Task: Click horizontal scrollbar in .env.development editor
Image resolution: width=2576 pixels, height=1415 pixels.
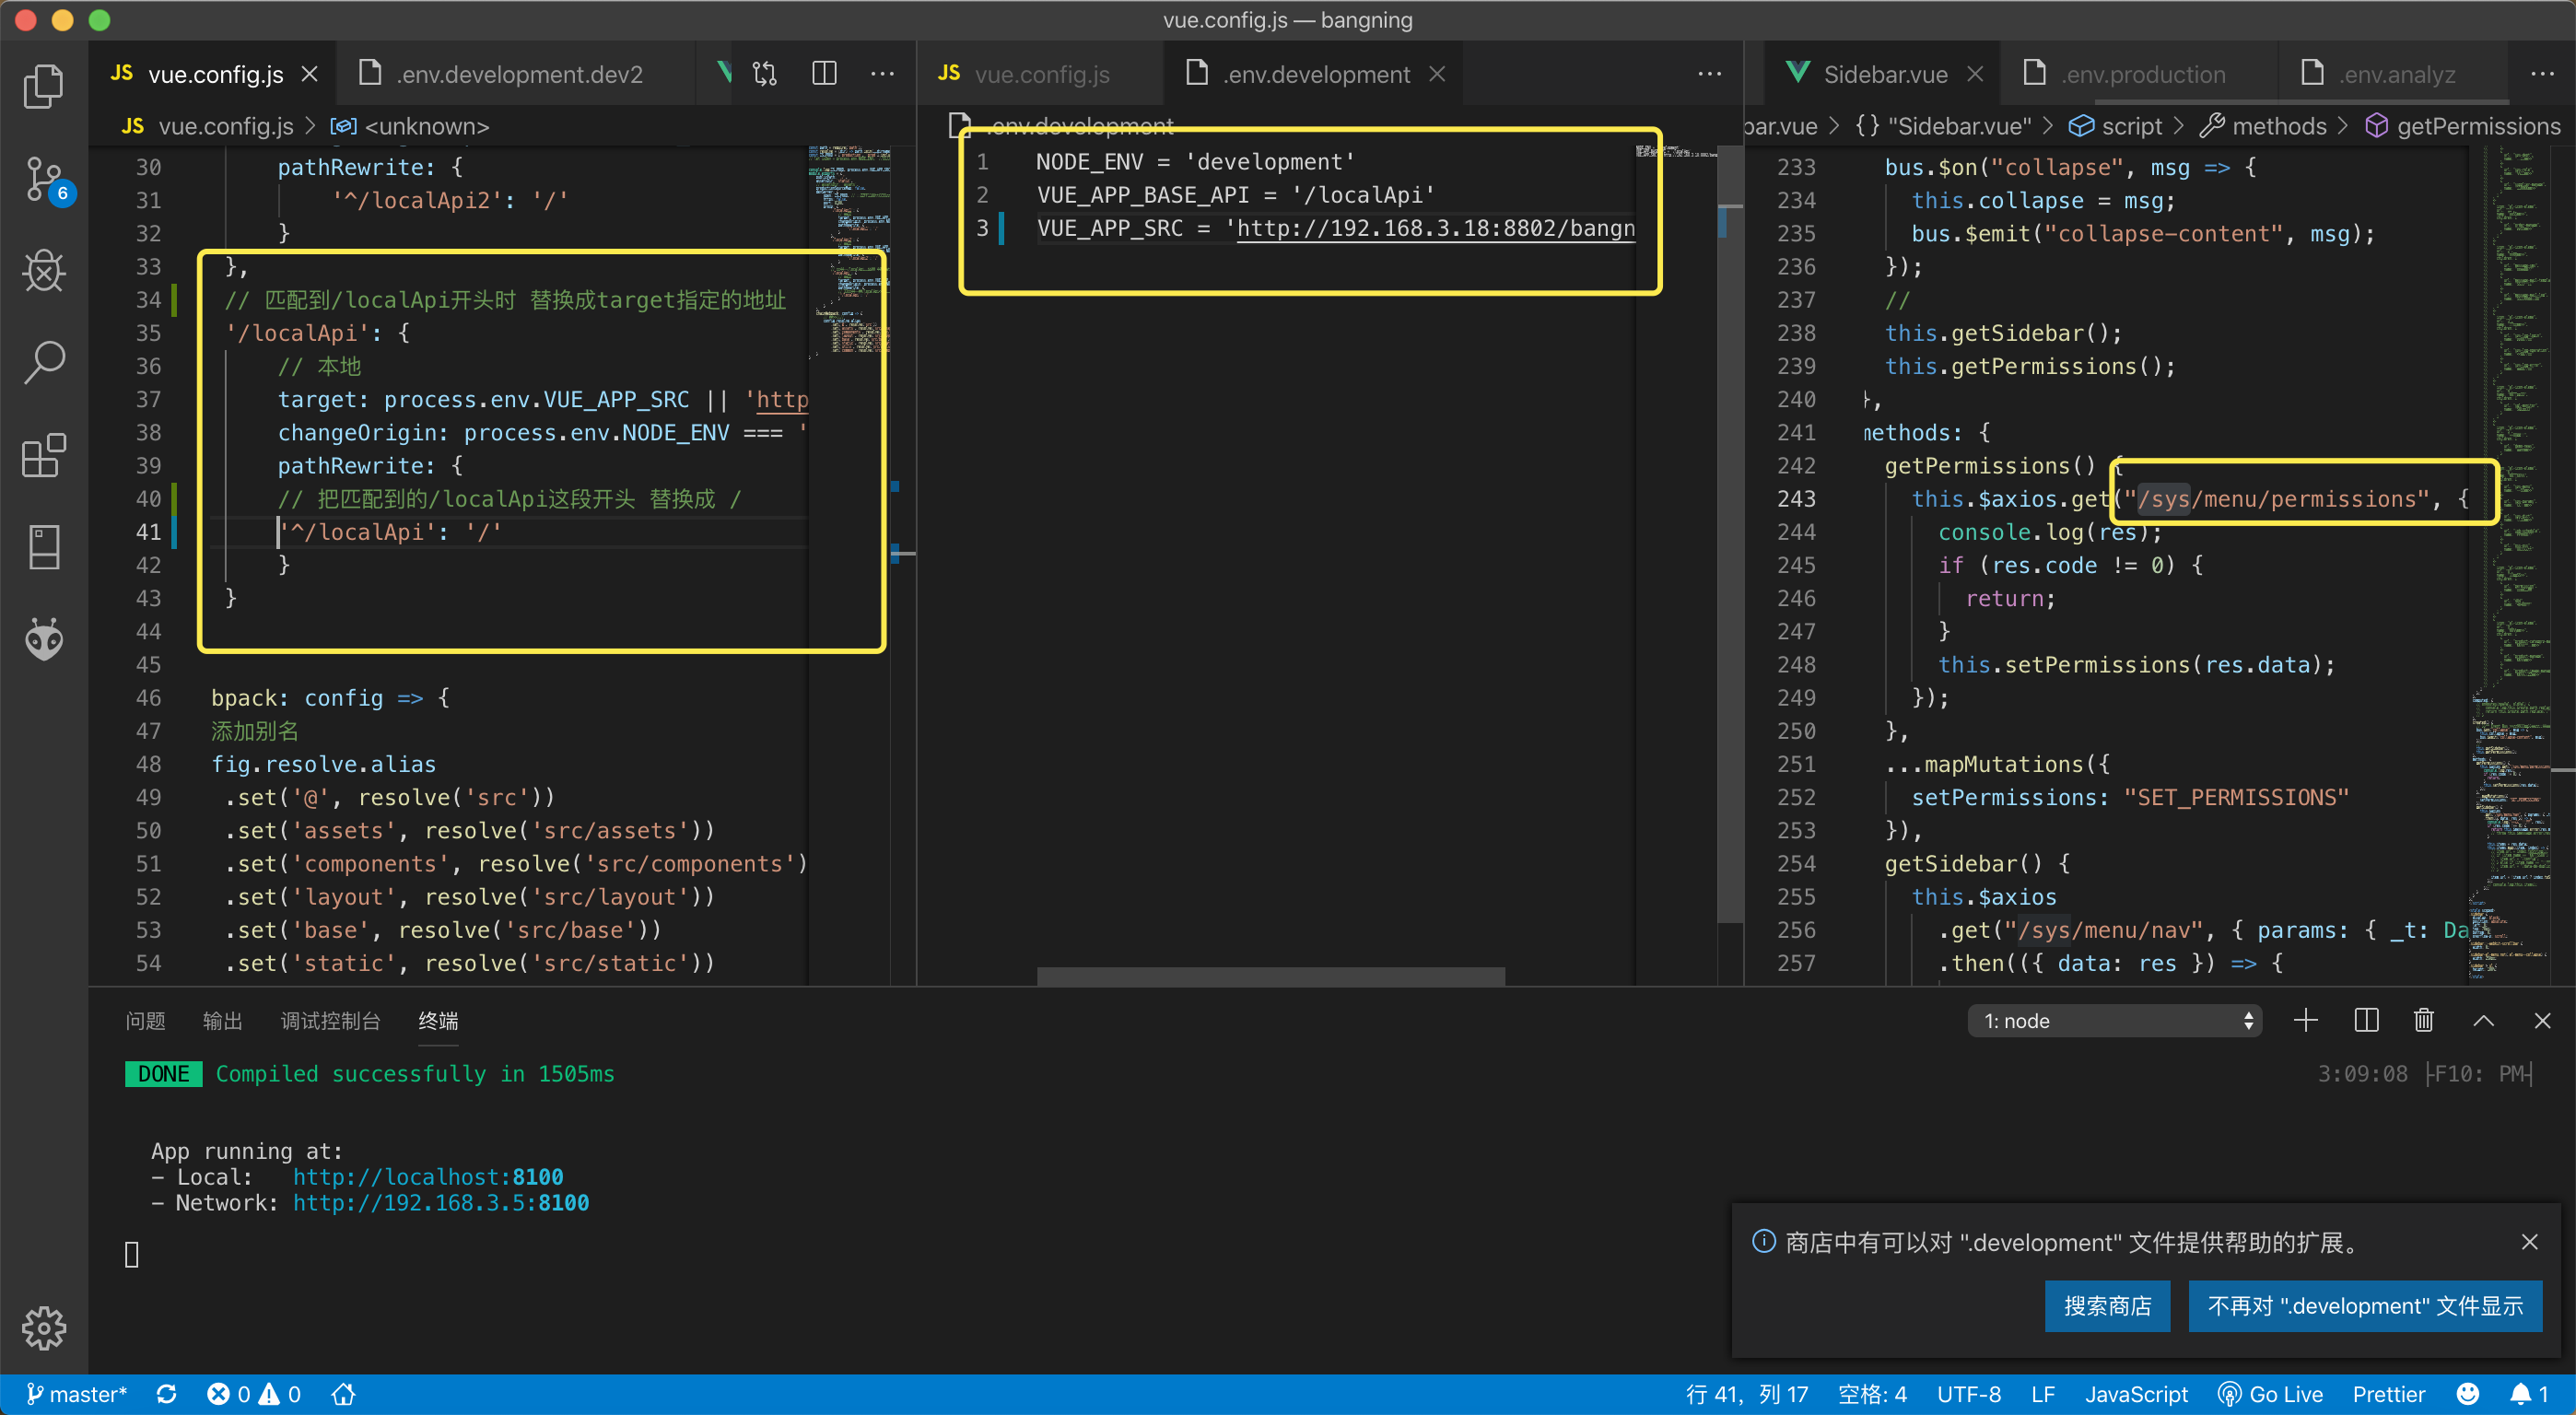Action: pyautogui.click(x=1270, y=976)
